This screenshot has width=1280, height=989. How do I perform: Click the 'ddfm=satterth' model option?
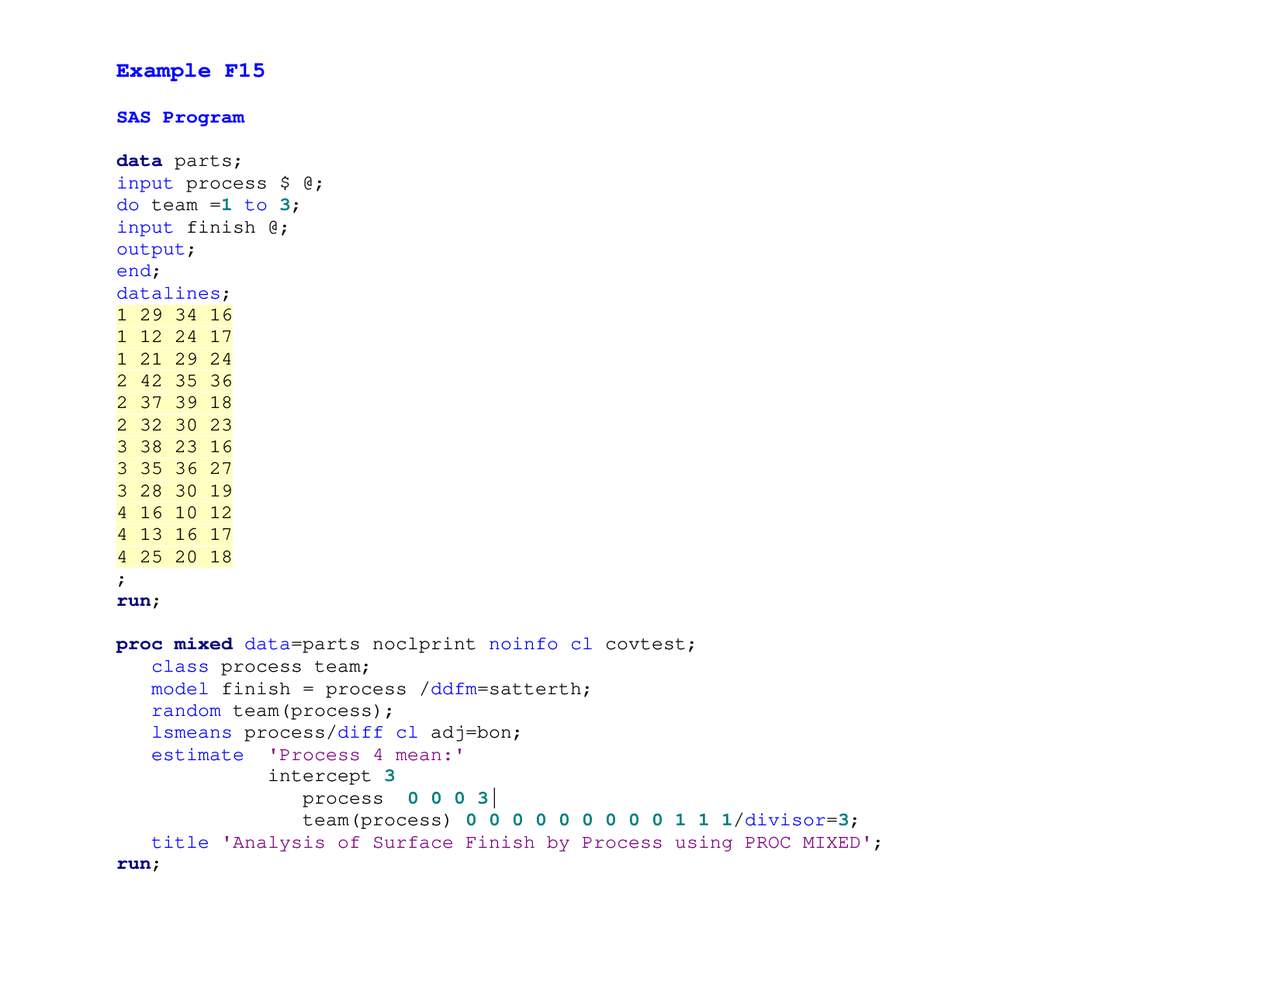tap(509, 690)
